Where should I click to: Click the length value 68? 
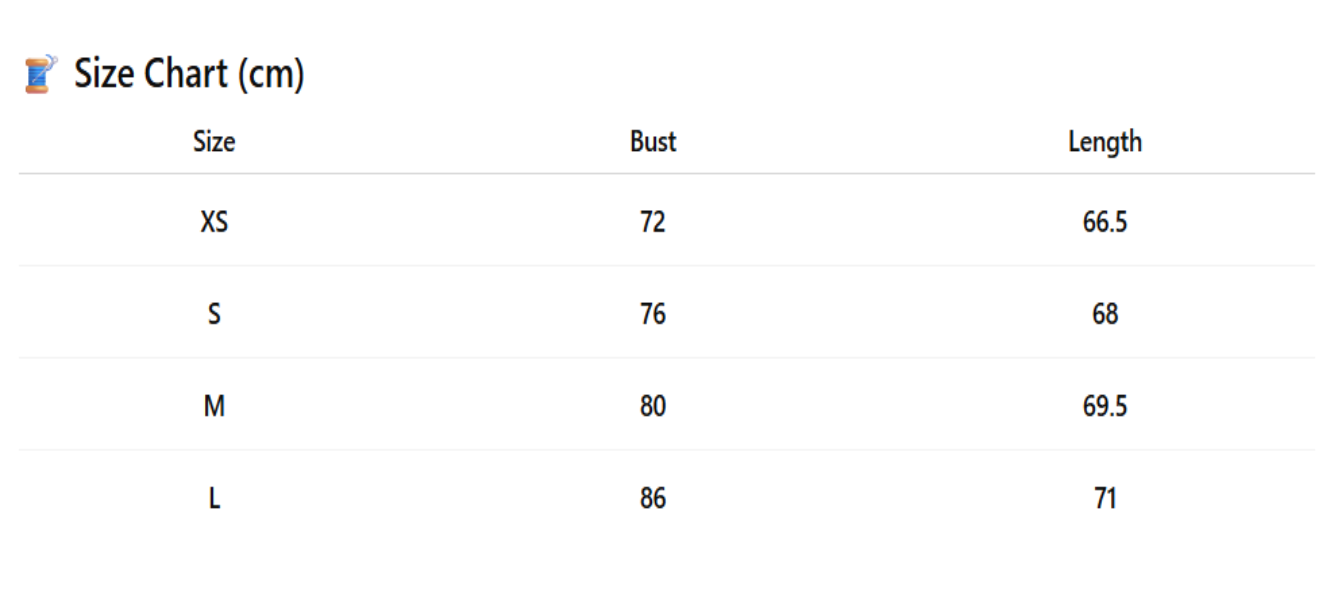point(1105,314)
